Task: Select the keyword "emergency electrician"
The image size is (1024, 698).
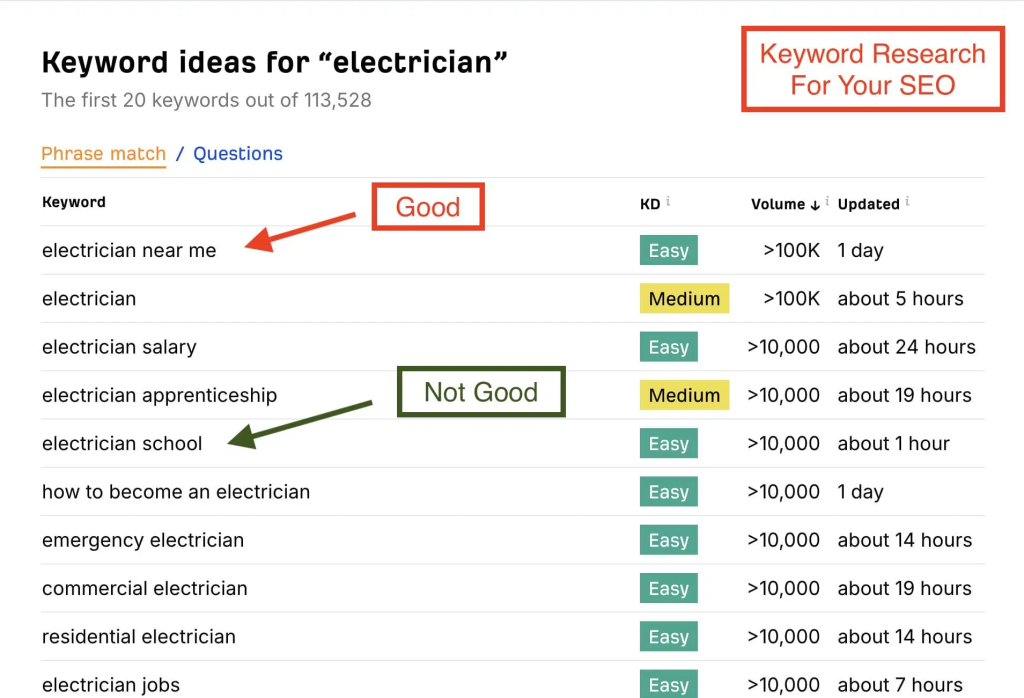Action: 142,540
